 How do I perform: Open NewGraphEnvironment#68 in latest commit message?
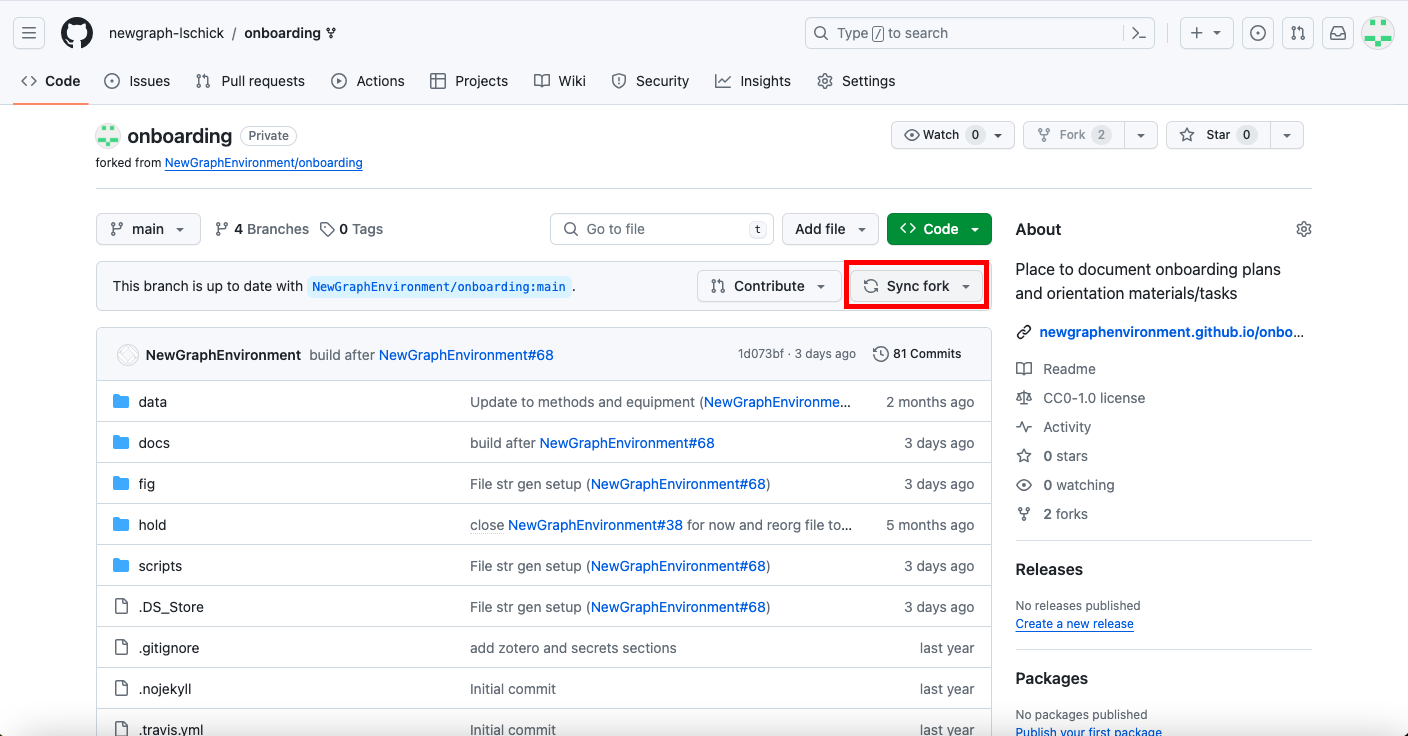466,355
